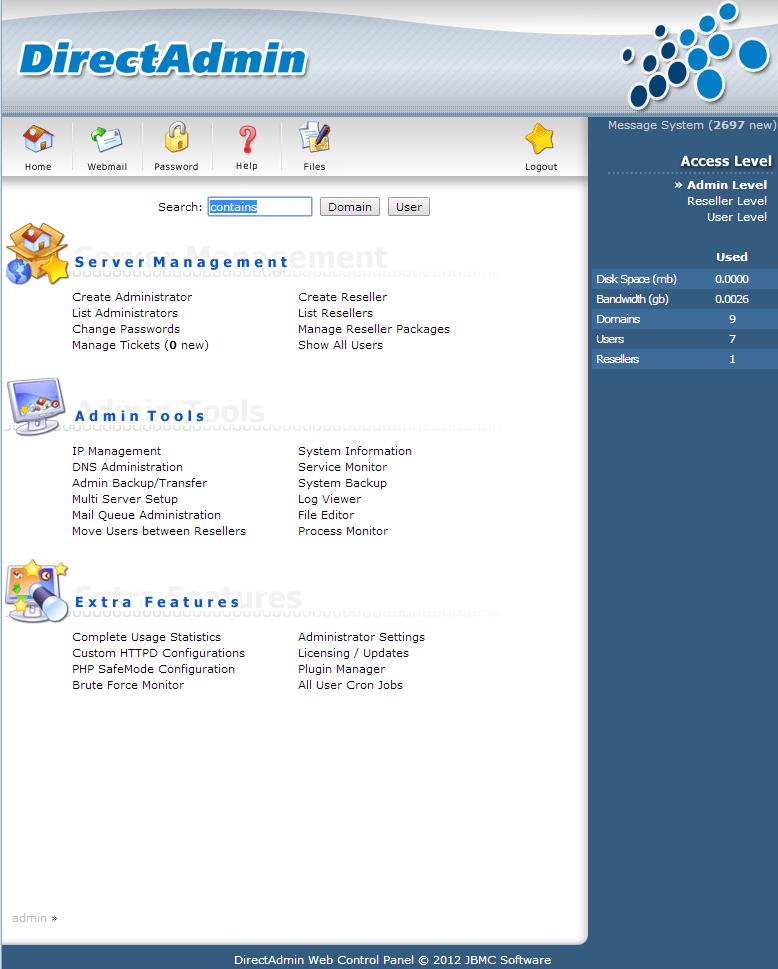The image size is (778, 969).
Task: Open Log Viewer
Action: click(x=329, y=499)
